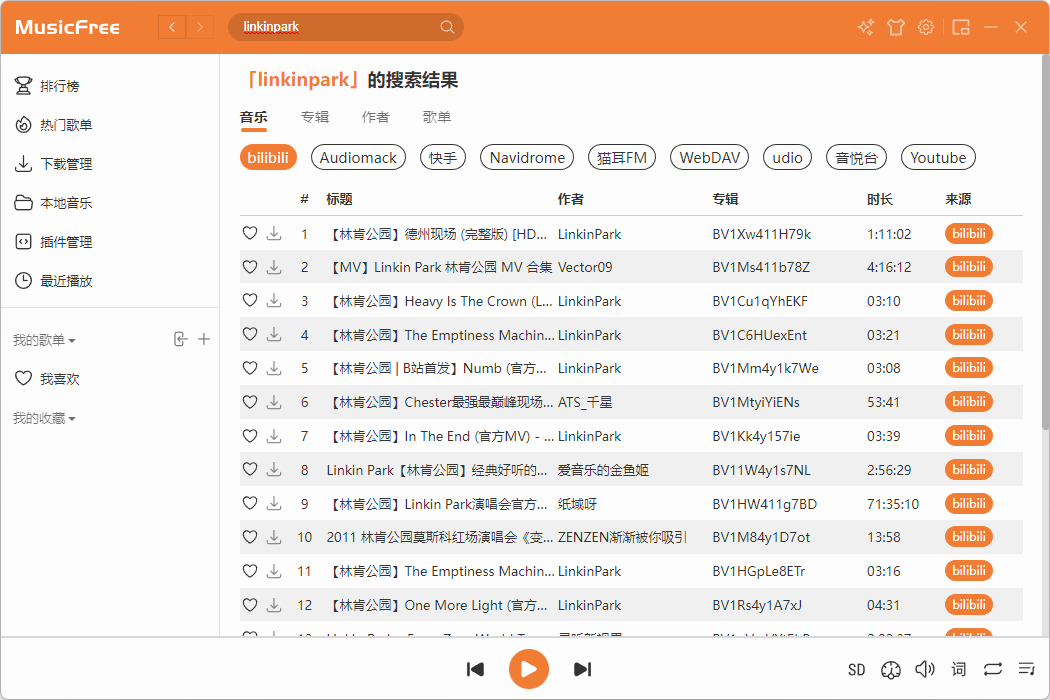Open the settings gear icon
The width and height of the screenshot is (1050, 700).
pyautogui.click(x=926, y=27)
